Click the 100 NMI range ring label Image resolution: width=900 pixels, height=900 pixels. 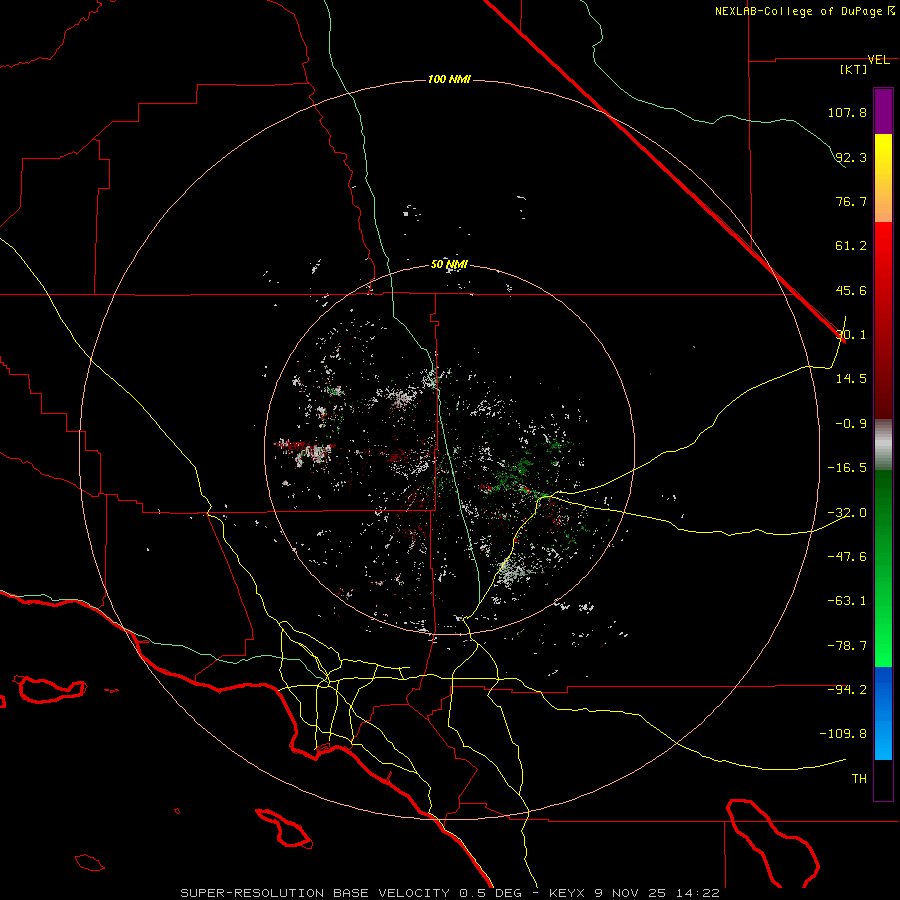click(449, 79)
